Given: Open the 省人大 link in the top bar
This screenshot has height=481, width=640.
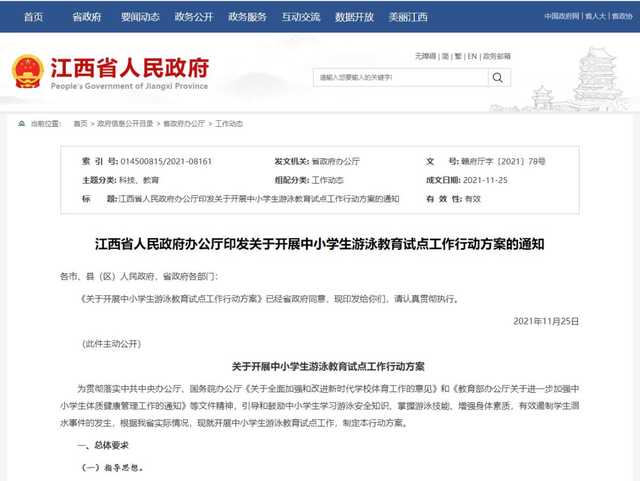Looking at the screenshot, I should (596, 16).
